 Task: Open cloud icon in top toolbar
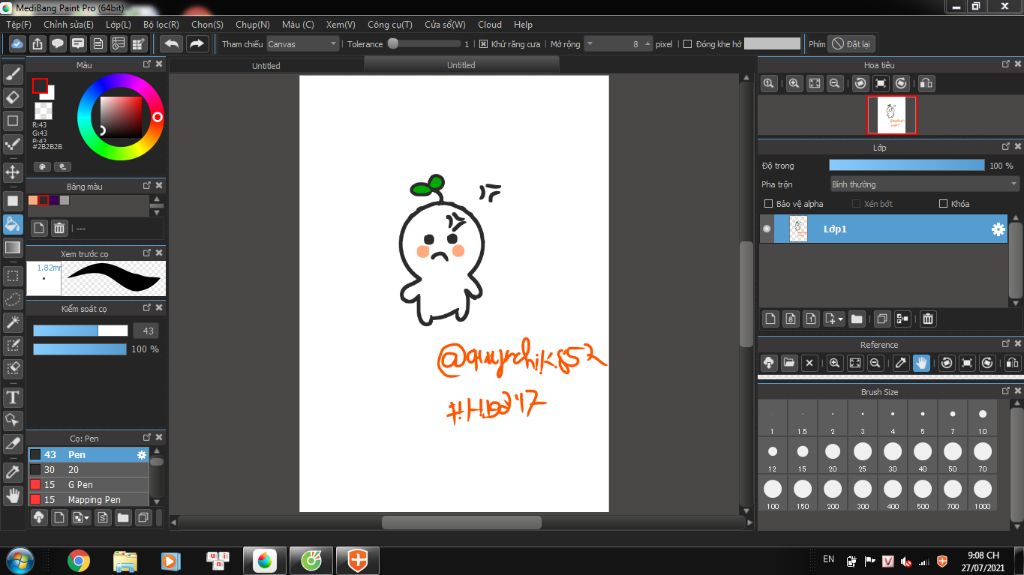point(16,44)
